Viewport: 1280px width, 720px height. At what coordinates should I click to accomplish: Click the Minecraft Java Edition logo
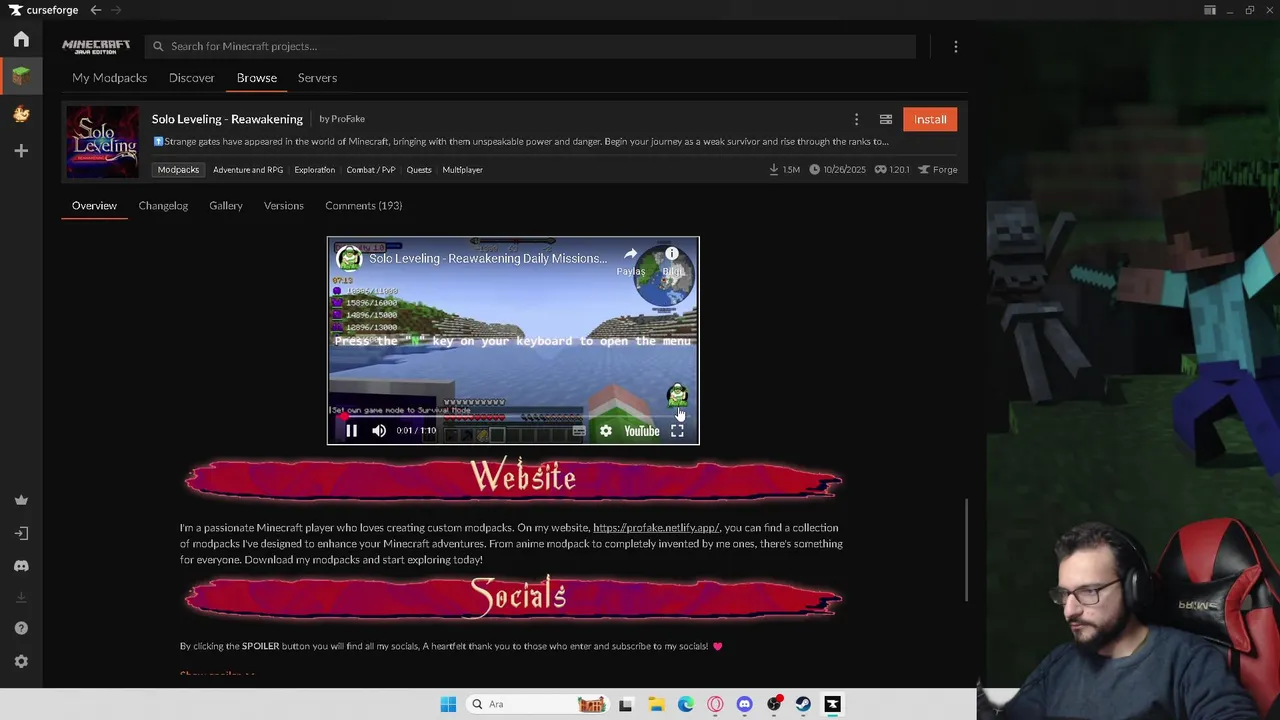tap(96, 46)
